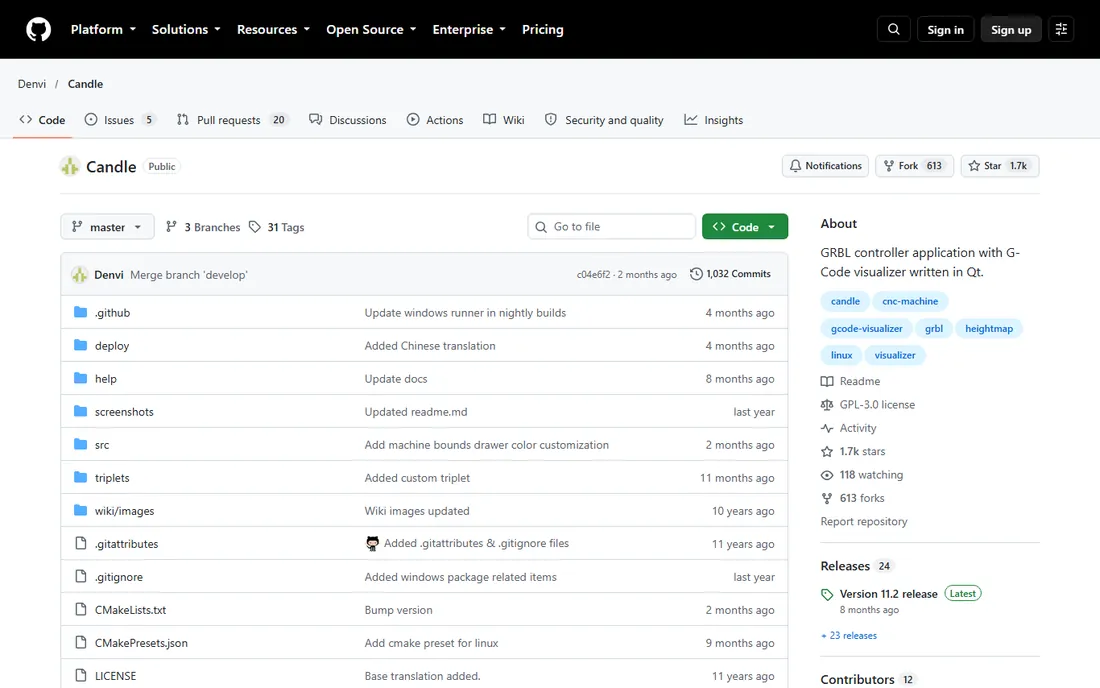The height and width of the screenshot is (688, 1100).
Task: Click the committer avatar next to .gitattributes commit
Action: pos(373,544)
